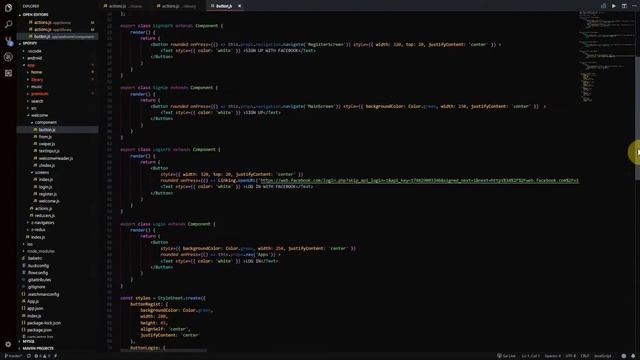Screen dimensions: 640x360
Task: Open login.js in the screen folder
Action: tap(45, 187)
